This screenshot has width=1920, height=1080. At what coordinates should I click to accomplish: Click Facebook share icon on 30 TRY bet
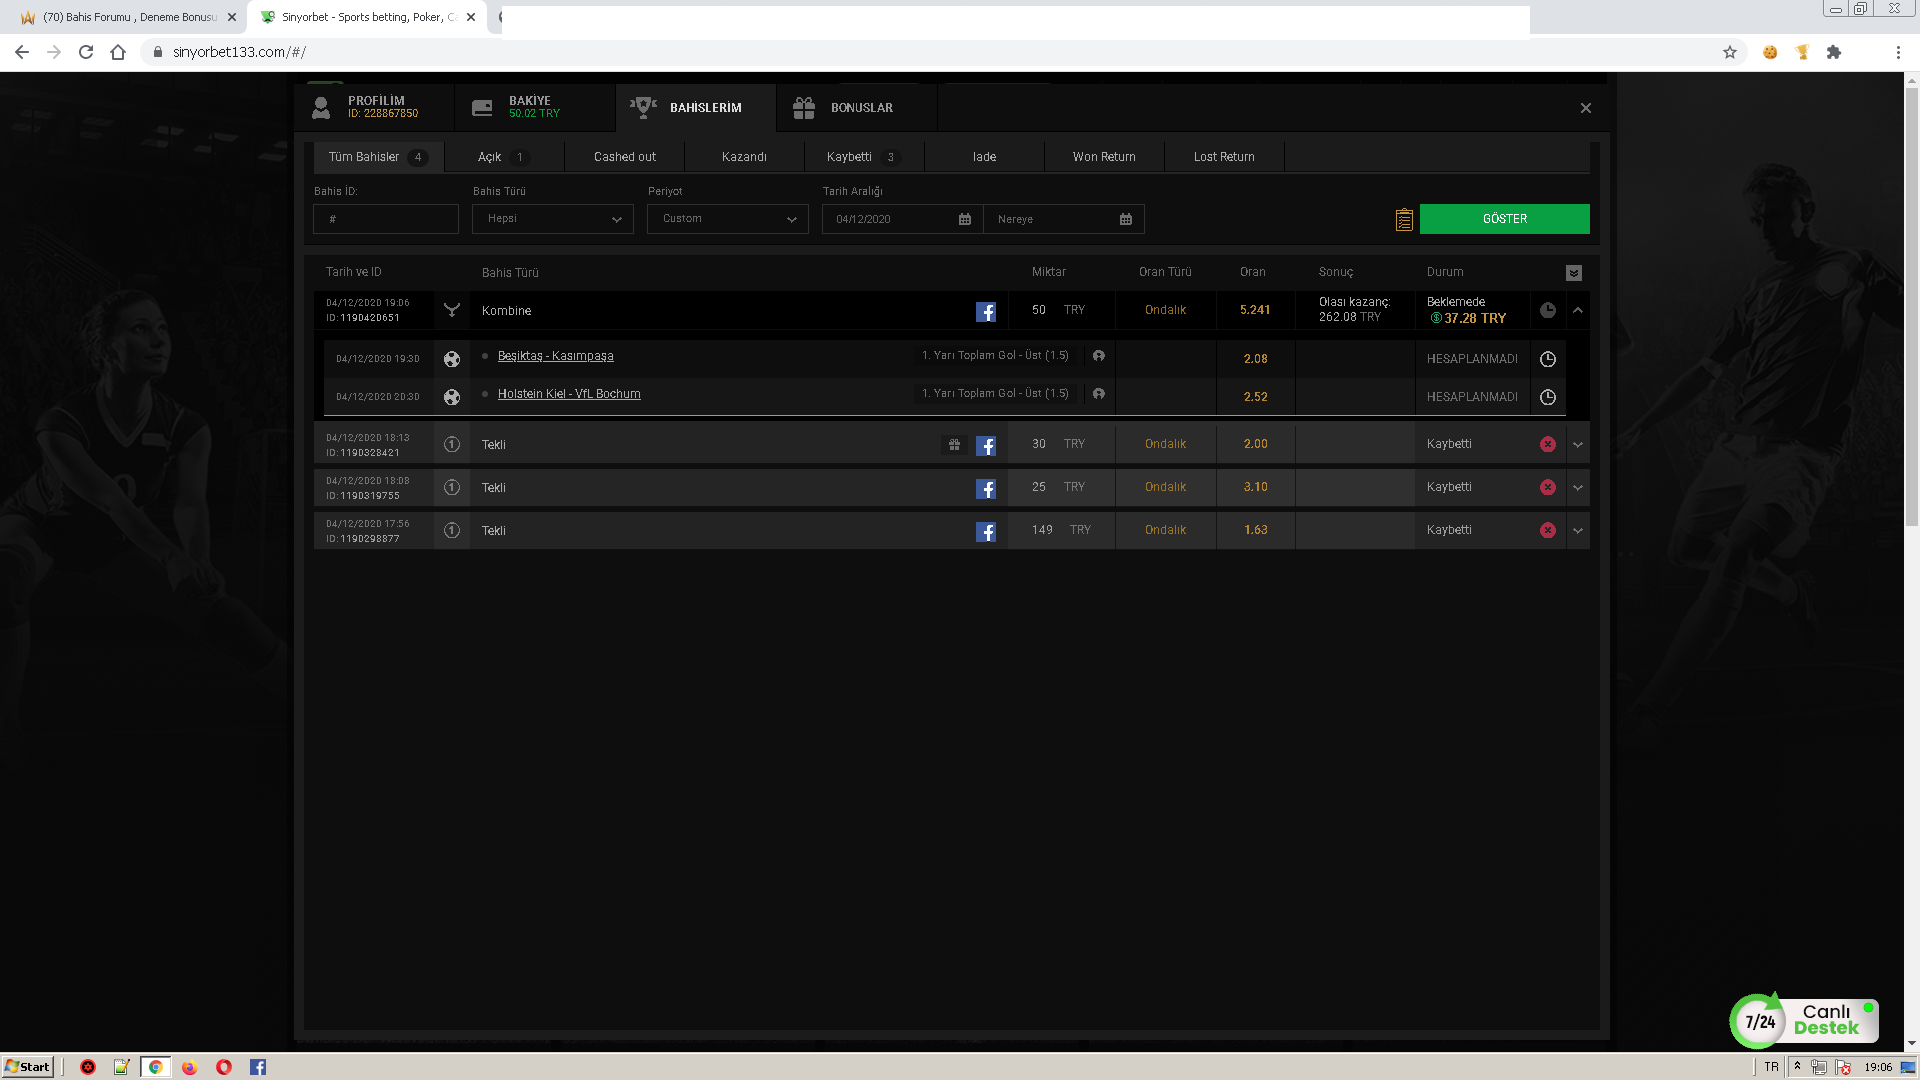[985, 446]
